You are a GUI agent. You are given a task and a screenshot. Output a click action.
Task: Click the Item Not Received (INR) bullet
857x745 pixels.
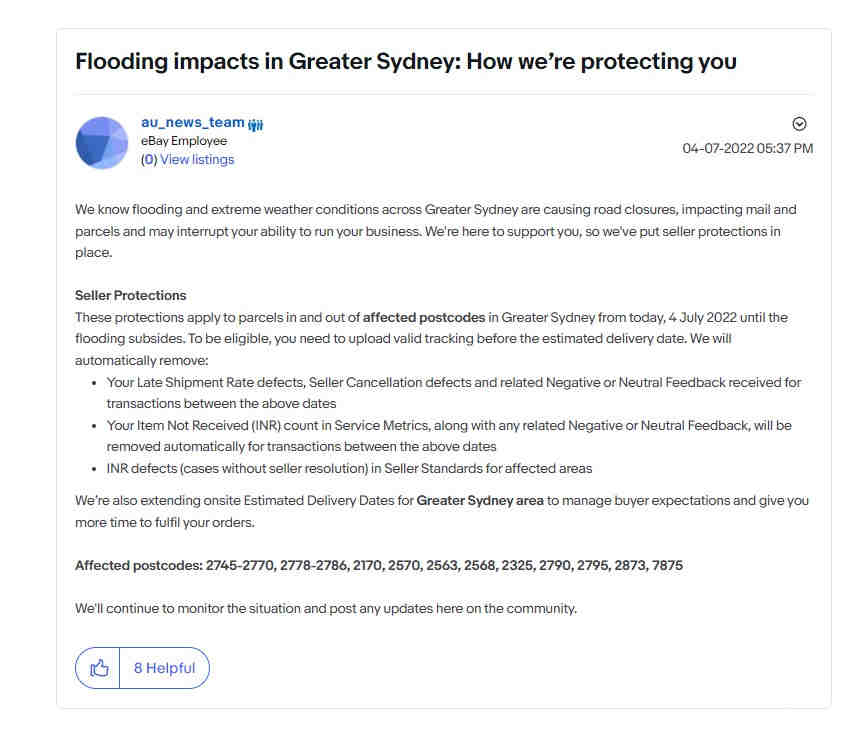pos(449,436)
